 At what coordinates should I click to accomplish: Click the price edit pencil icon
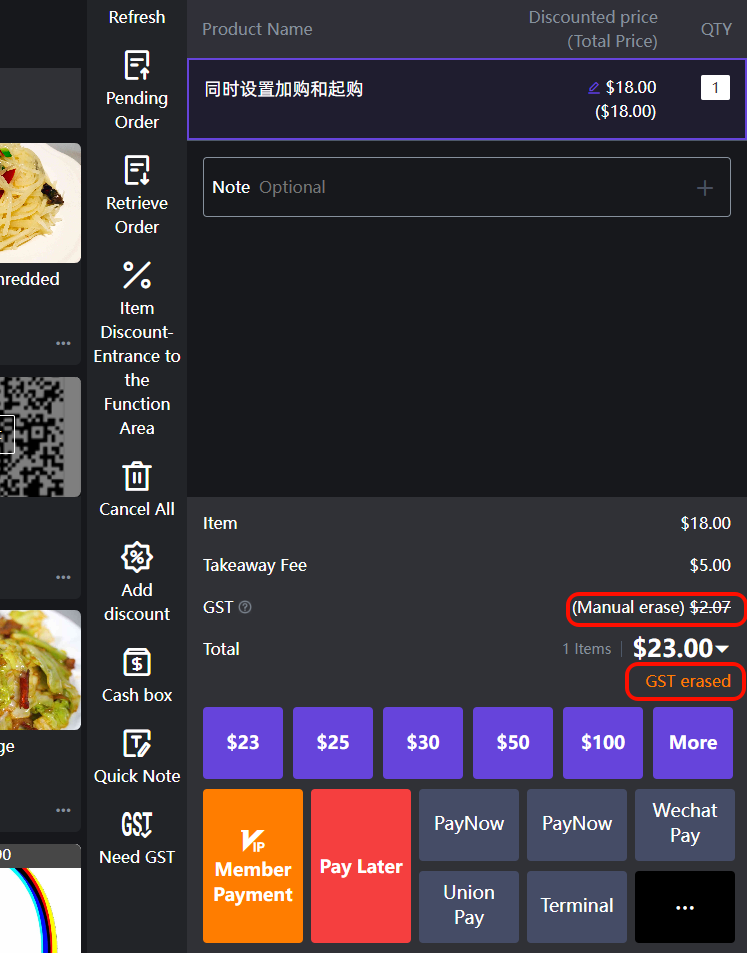pos(594,88)
